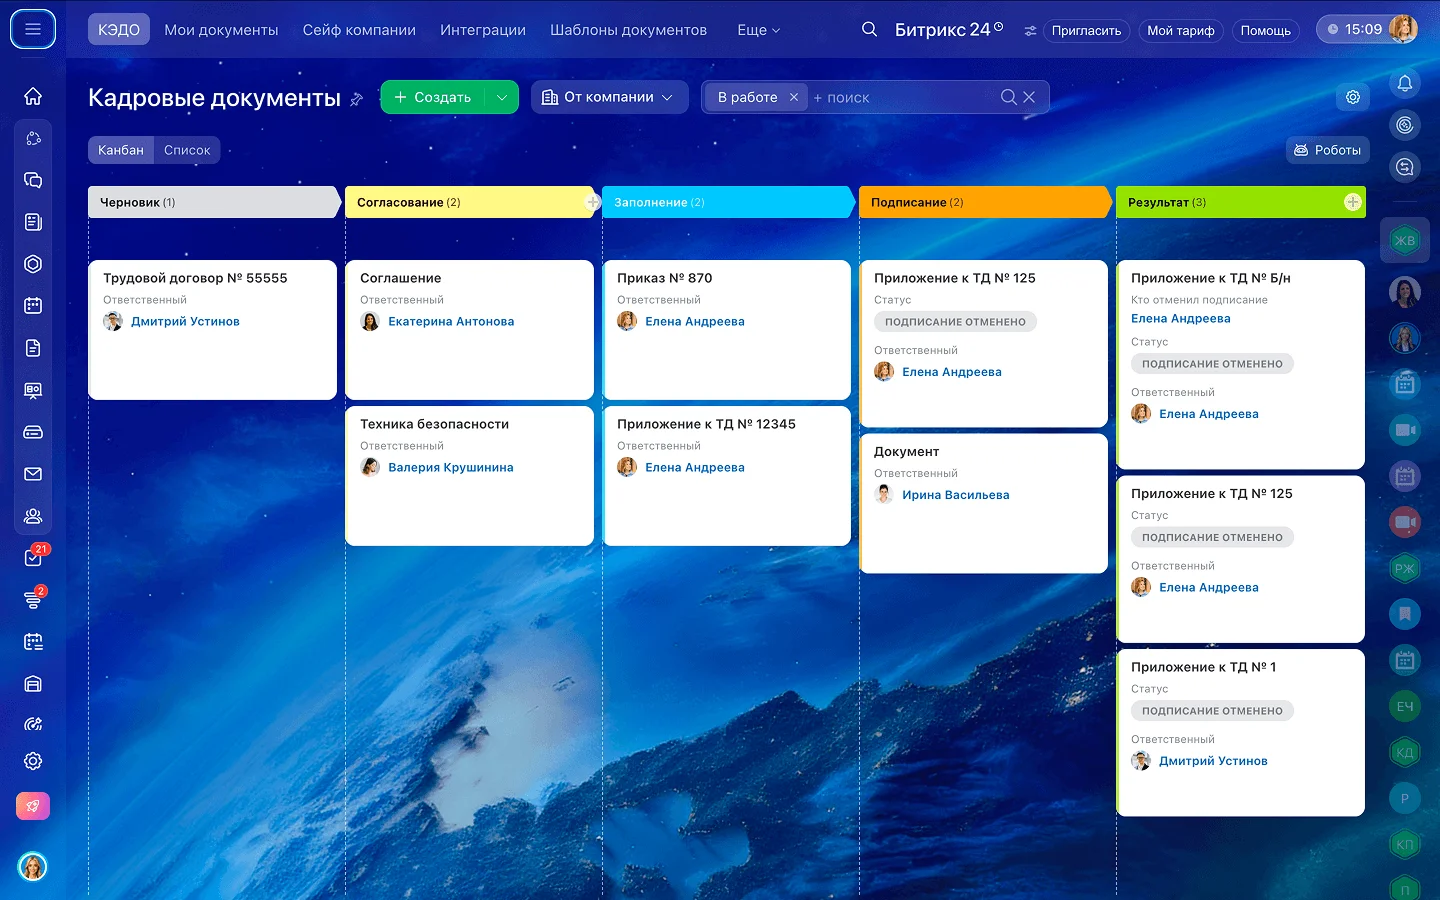
Task: Open the От компании dropdown
Action: coord(610,97)
